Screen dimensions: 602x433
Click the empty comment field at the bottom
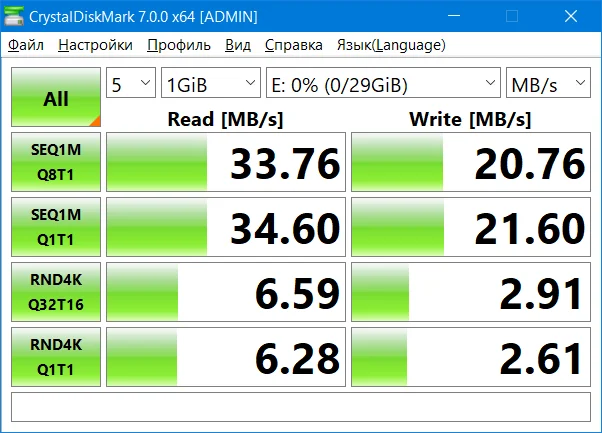point(301,407)
